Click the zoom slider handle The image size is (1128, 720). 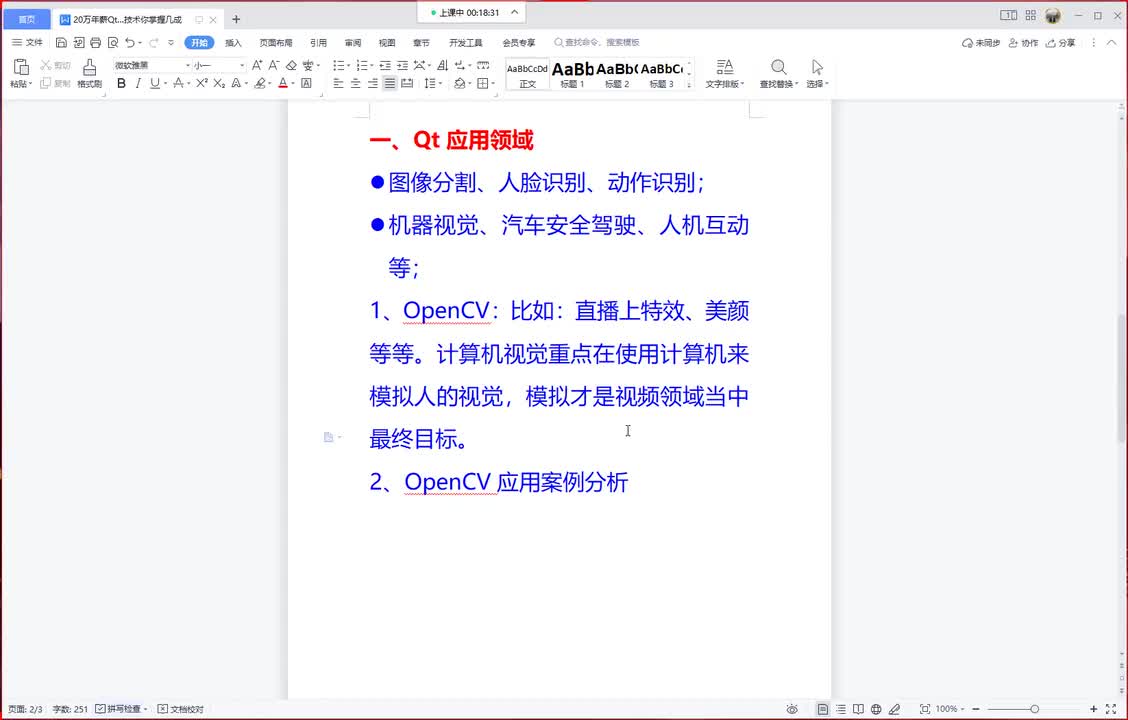pyautogui.click(x=1034, y=709)
